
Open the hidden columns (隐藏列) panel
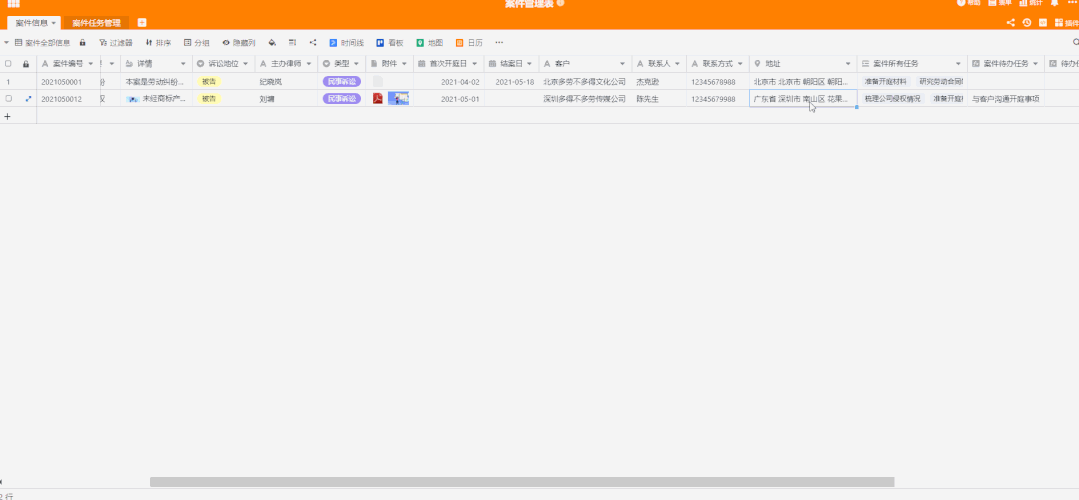[238, 43]
